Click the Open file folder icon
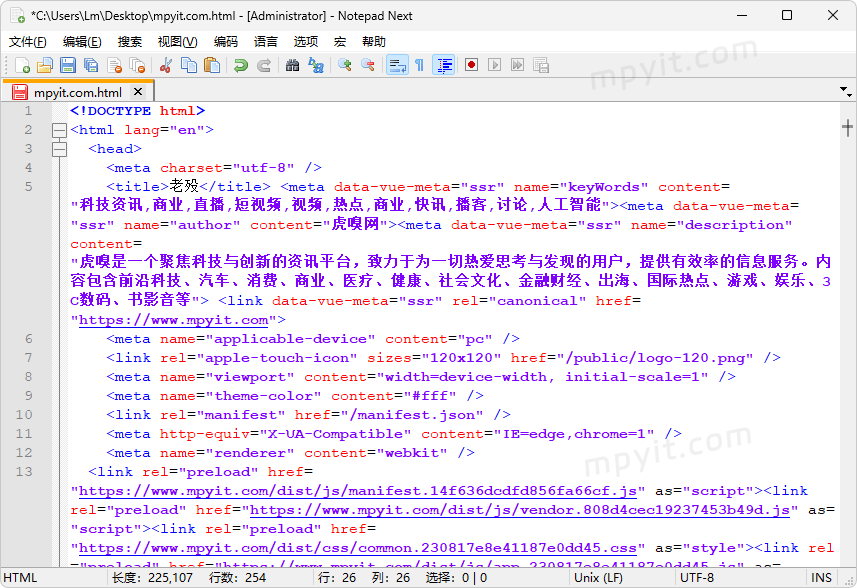The height and width of the screenshot is (588, 857). coord(45,65)
